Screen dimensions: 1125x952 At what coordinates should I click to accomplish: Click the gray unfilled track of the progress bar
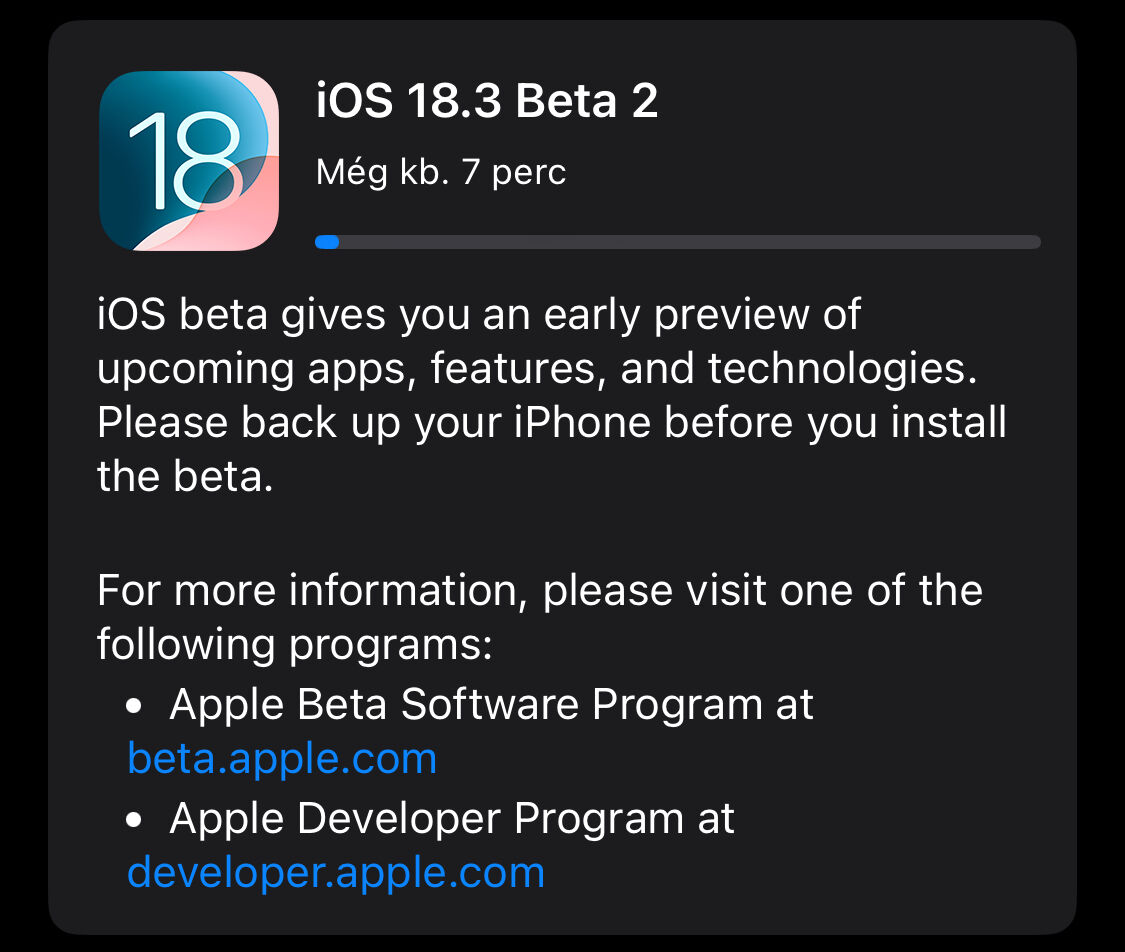click(689, 242)
